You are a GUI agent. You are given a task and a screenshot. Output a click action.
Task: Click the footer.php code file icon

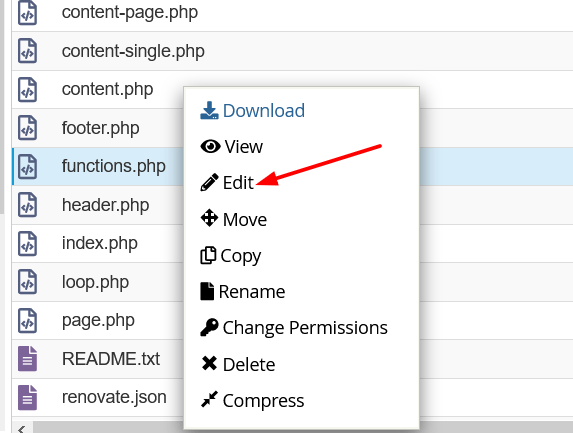pos(27,128)
